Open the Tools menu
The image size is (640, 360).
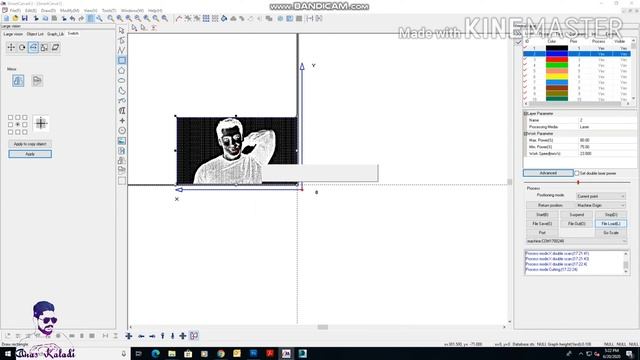point(109,11)
